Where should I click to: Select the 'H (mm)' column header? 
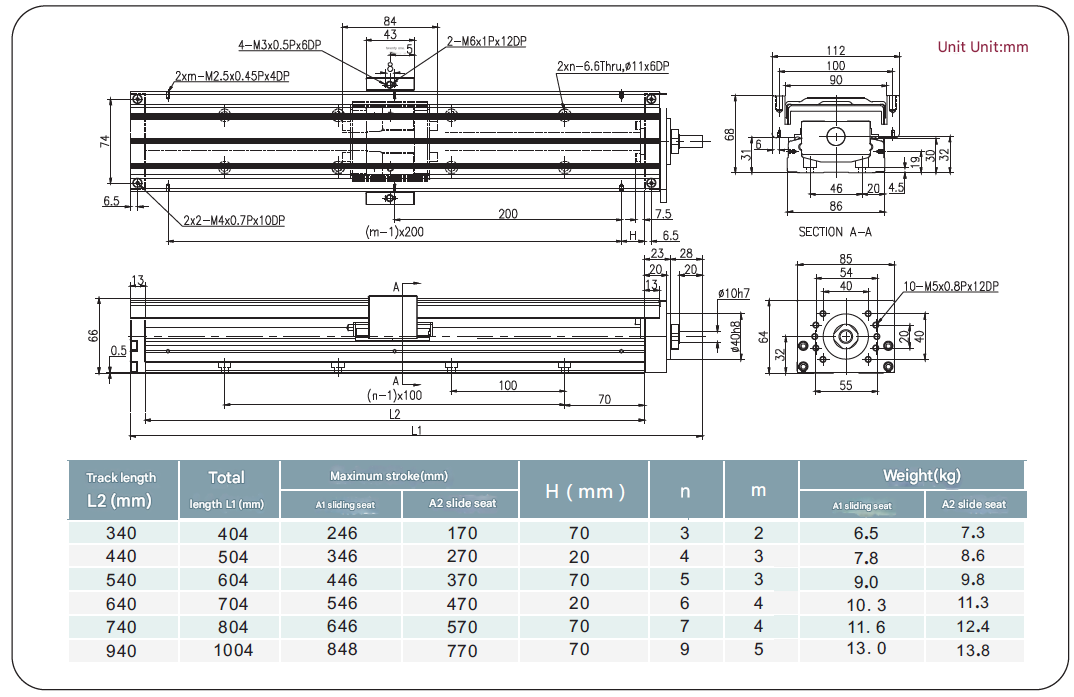click(x=585, y=491)
